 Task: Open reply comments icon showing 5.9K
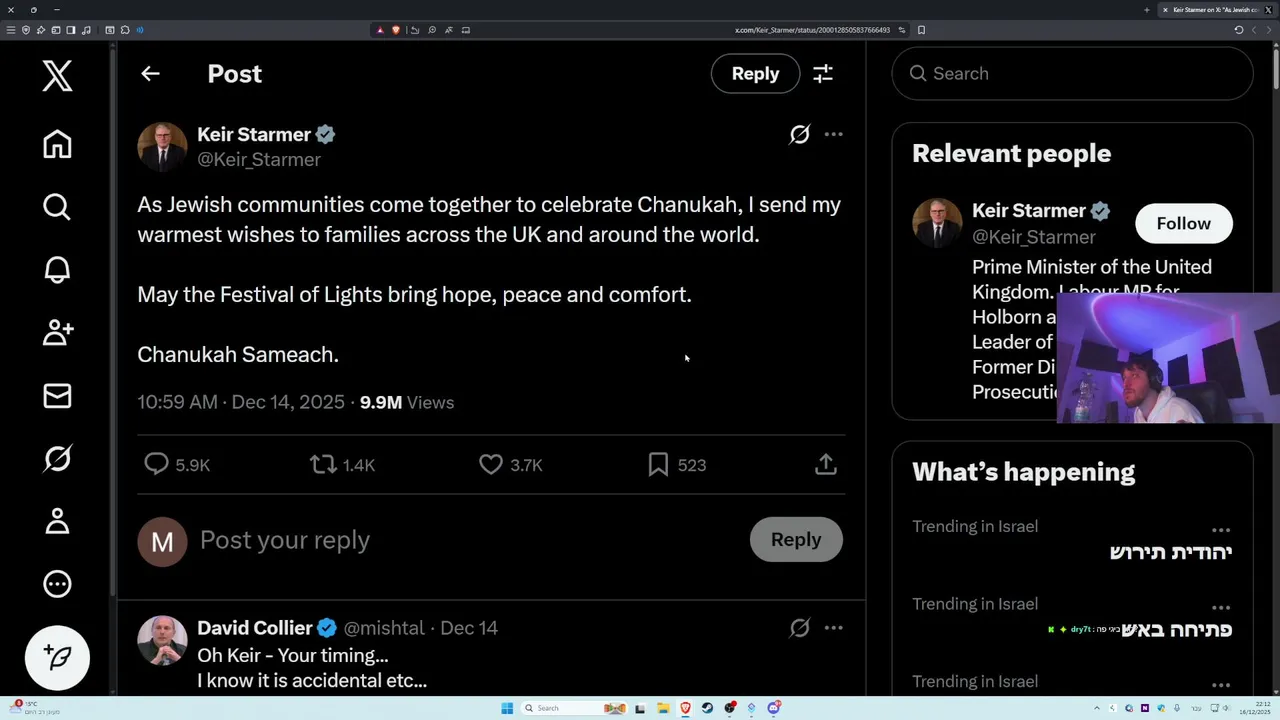pos(156,464)
